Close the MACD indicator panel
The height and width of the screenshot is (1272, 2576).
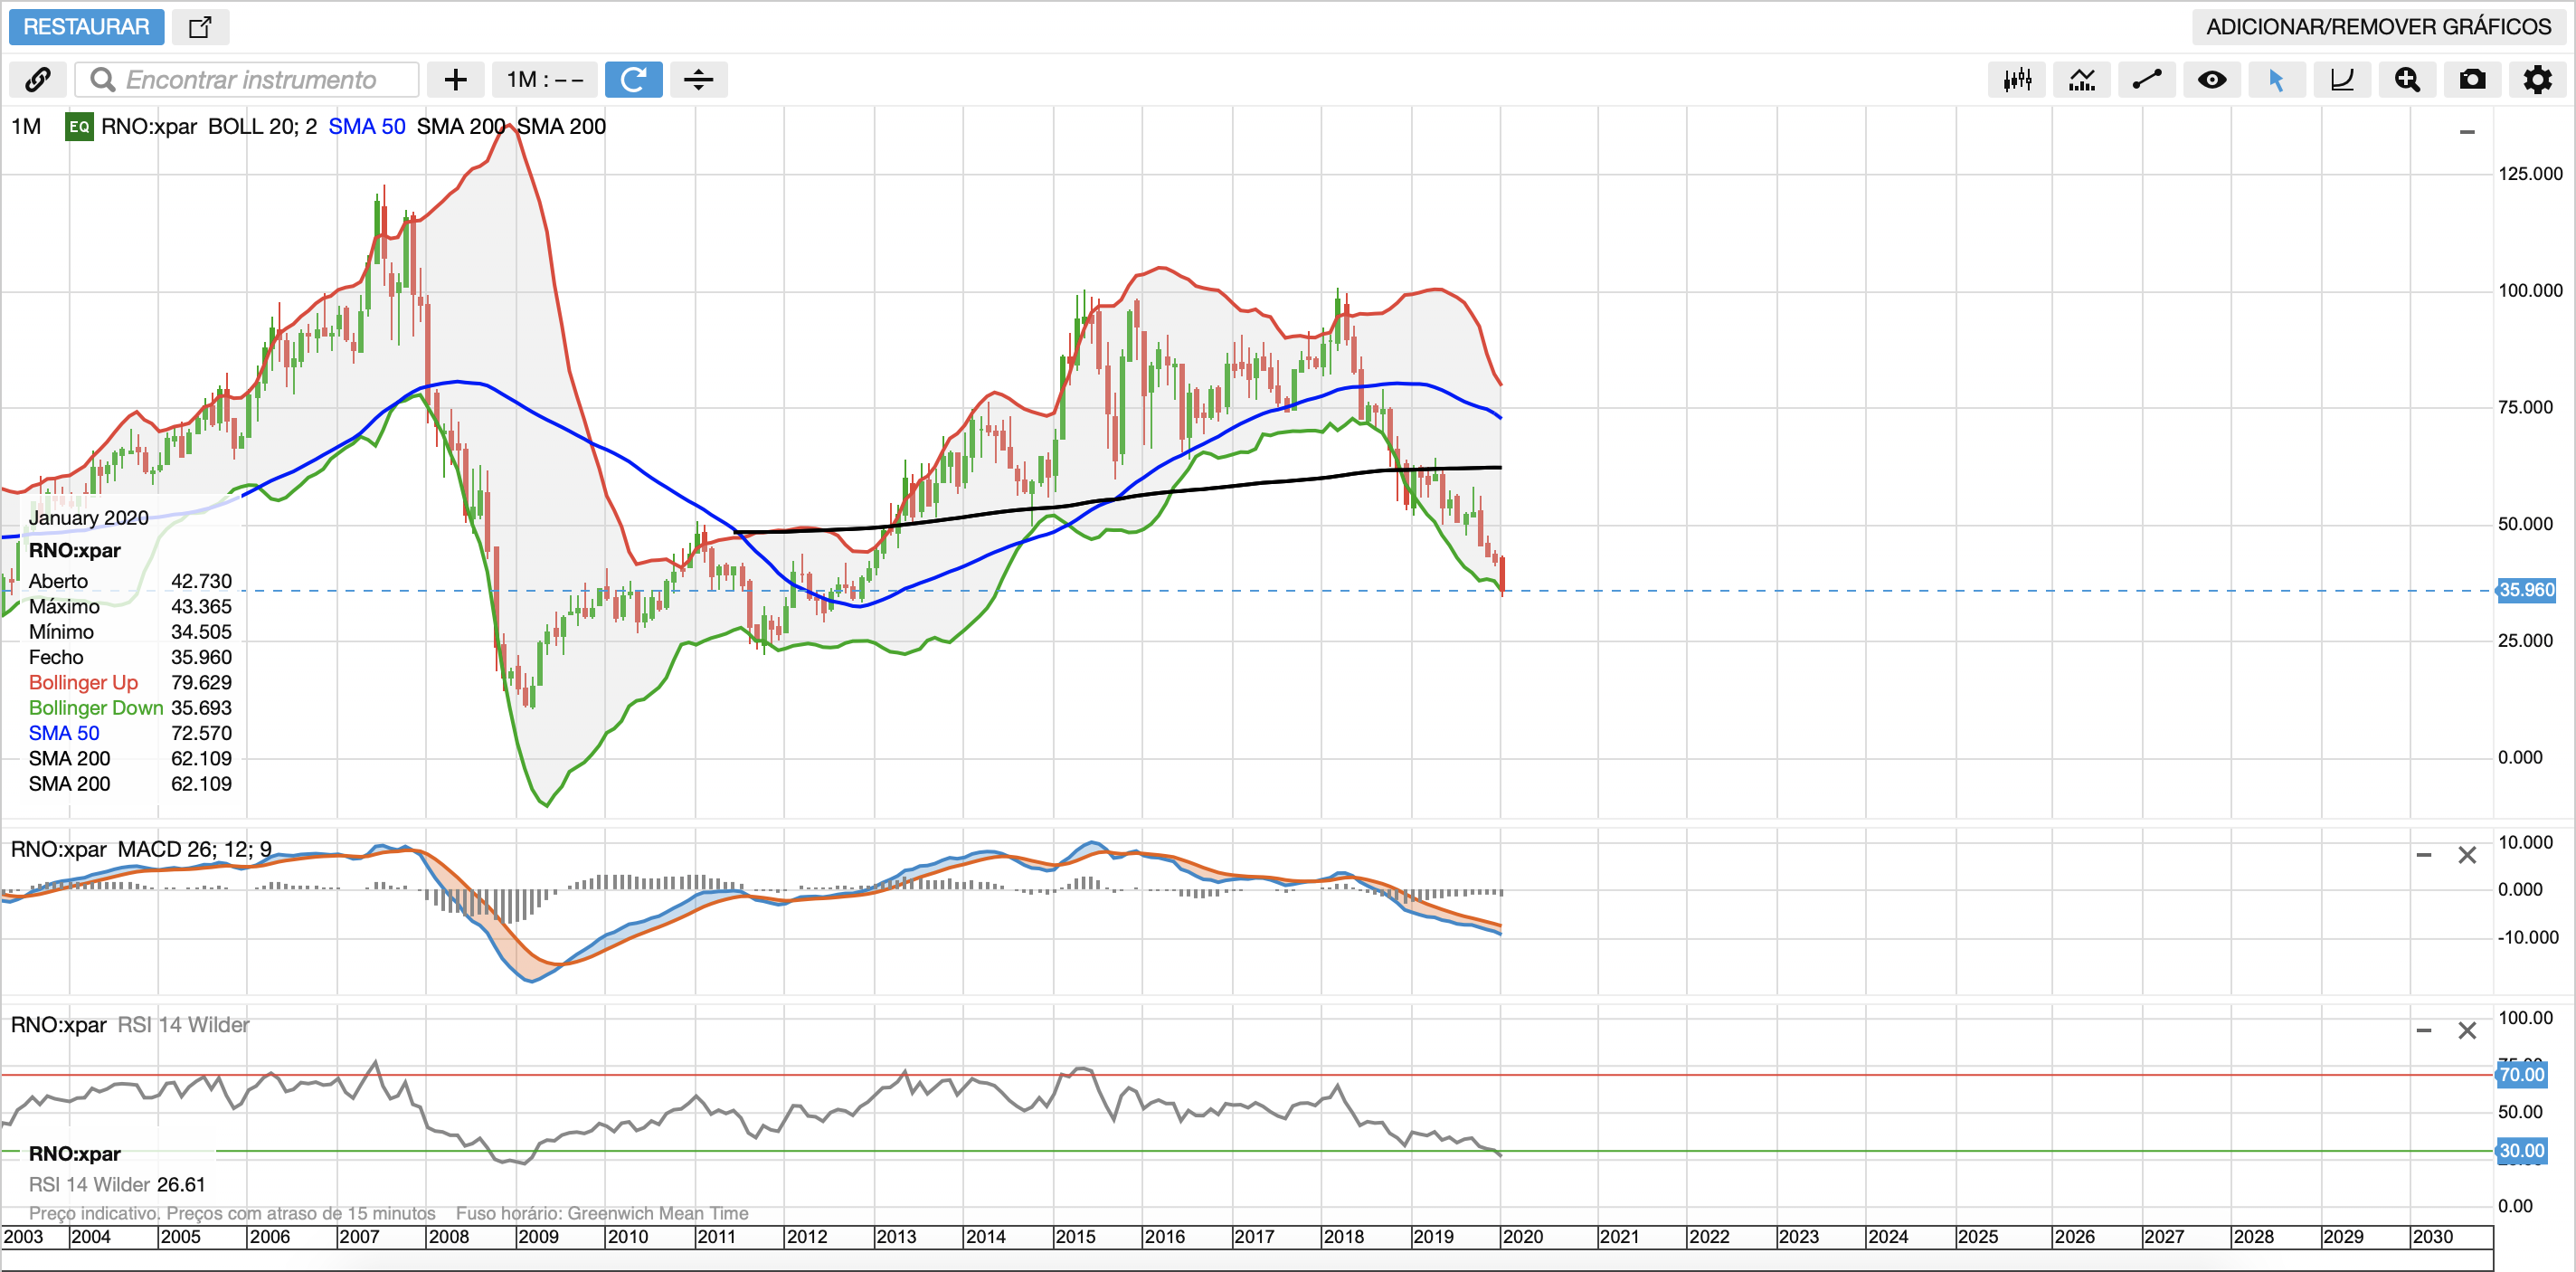[2467, 855]
